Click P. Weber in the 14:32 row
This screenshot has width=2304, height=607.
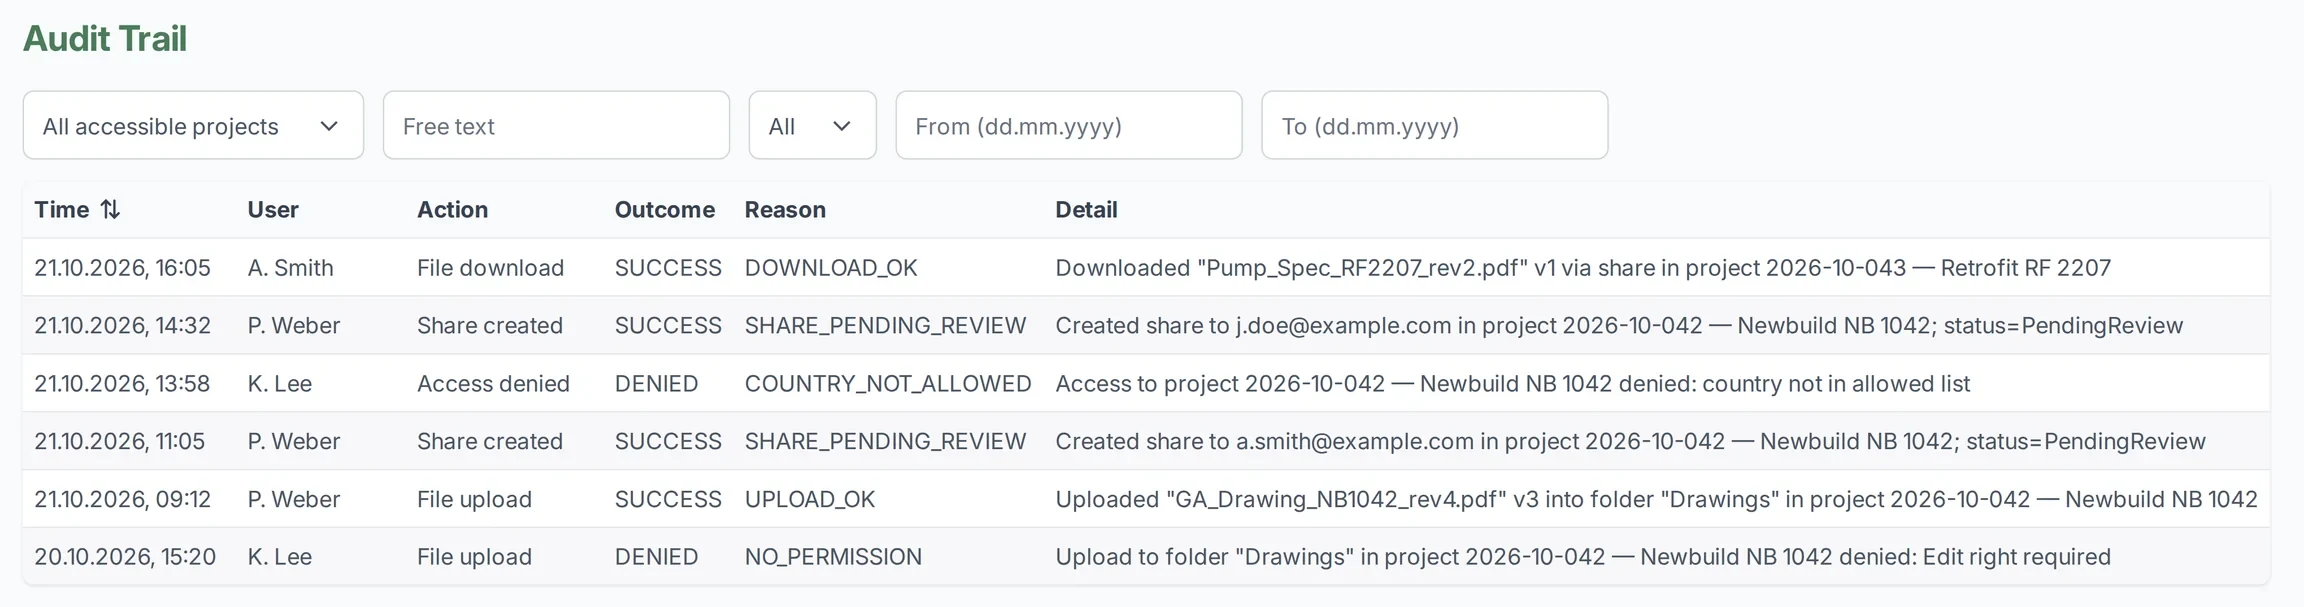pyautogui.click(x=293, y=325)
